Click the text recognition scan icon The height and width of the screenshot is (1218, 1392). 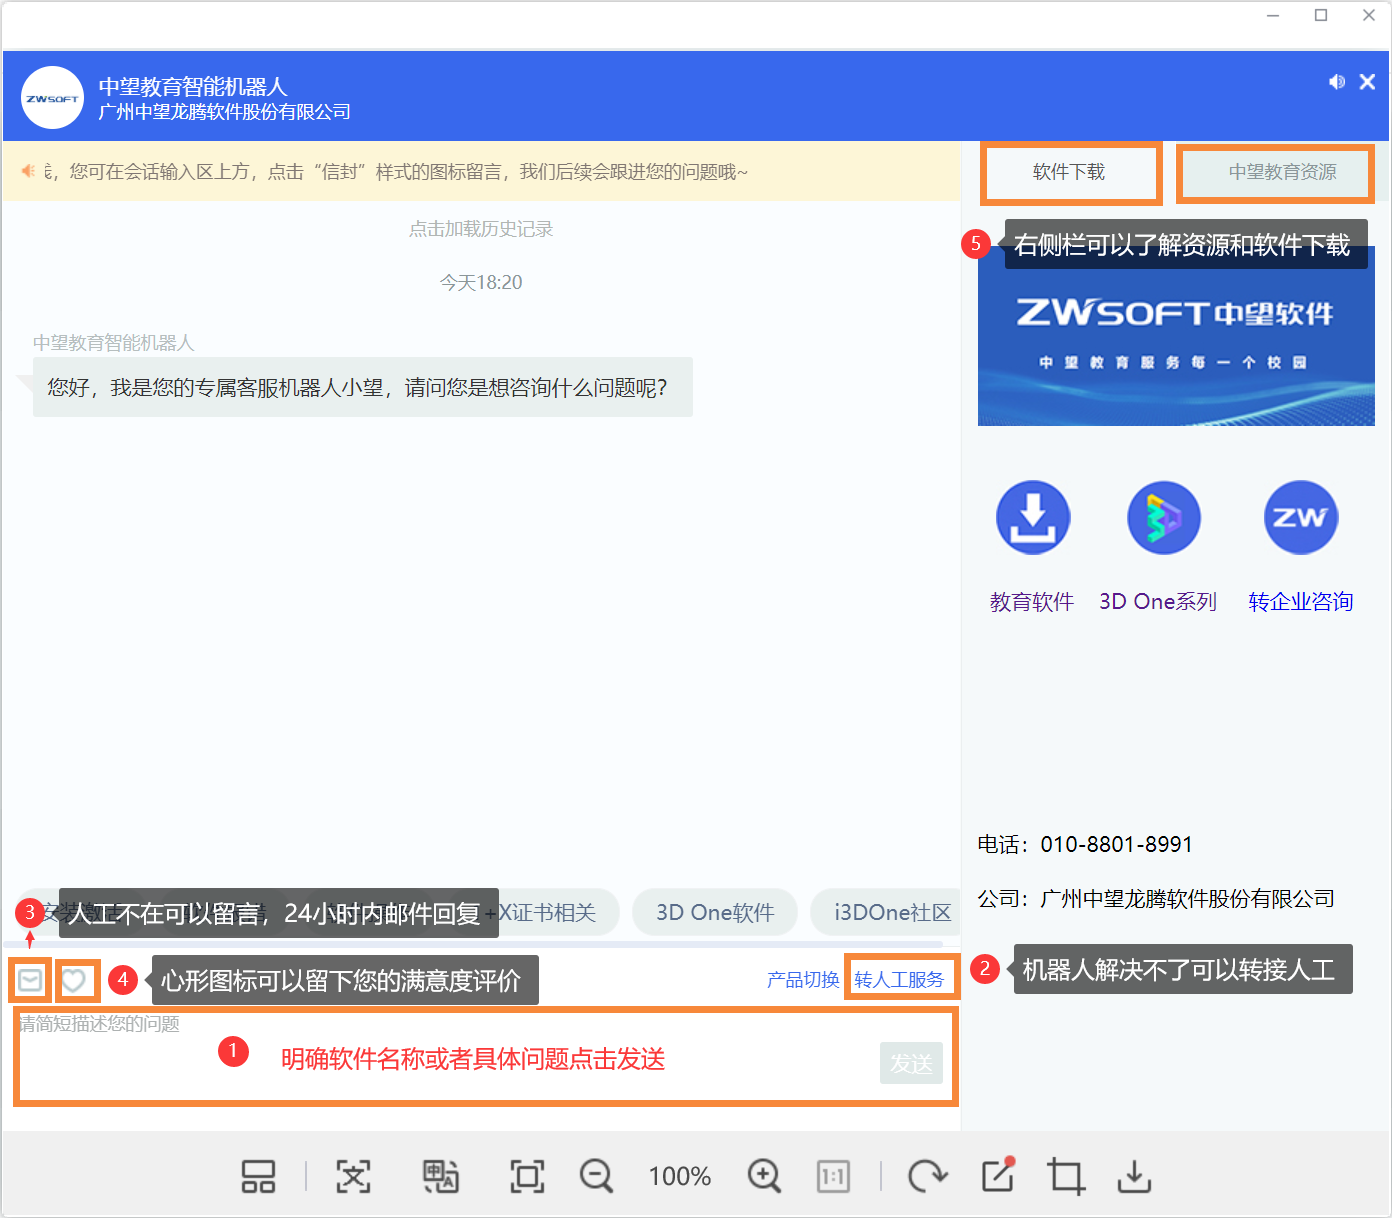(353, 1177)
